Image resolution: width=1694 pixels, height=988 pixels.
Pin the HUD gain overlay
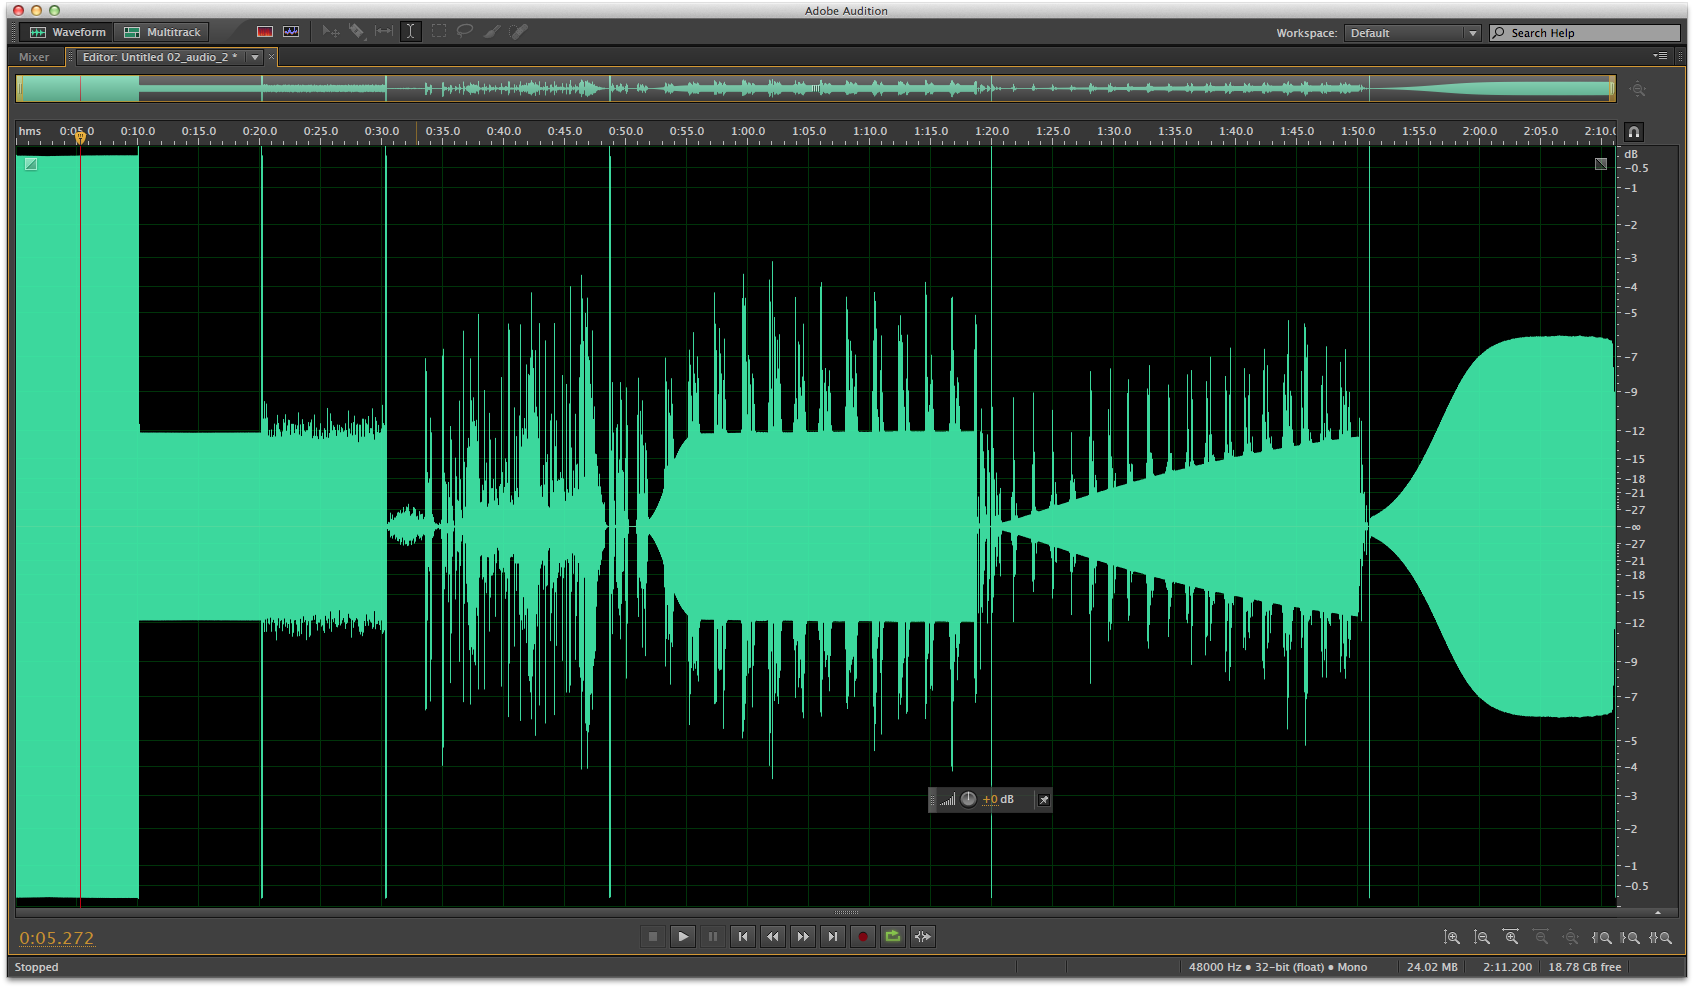pyautogui.click(x=1044, y=800)
